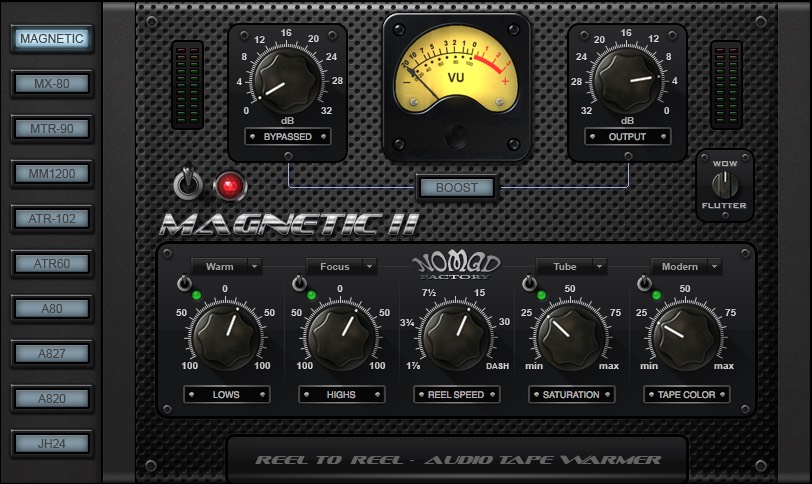Open the Focus dropdown arrow
The width and height of the screenshot is (812, 484).
pyautogui.click(x=369, y=267)
